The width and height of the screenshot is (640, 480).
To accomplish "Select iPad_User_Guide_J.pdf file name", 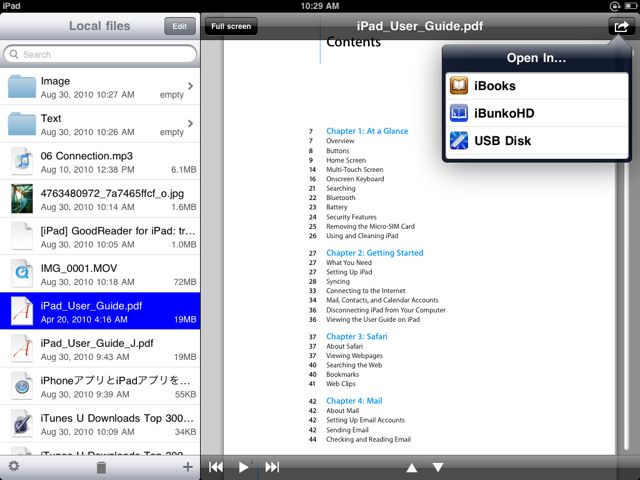I will coord(97,343).
